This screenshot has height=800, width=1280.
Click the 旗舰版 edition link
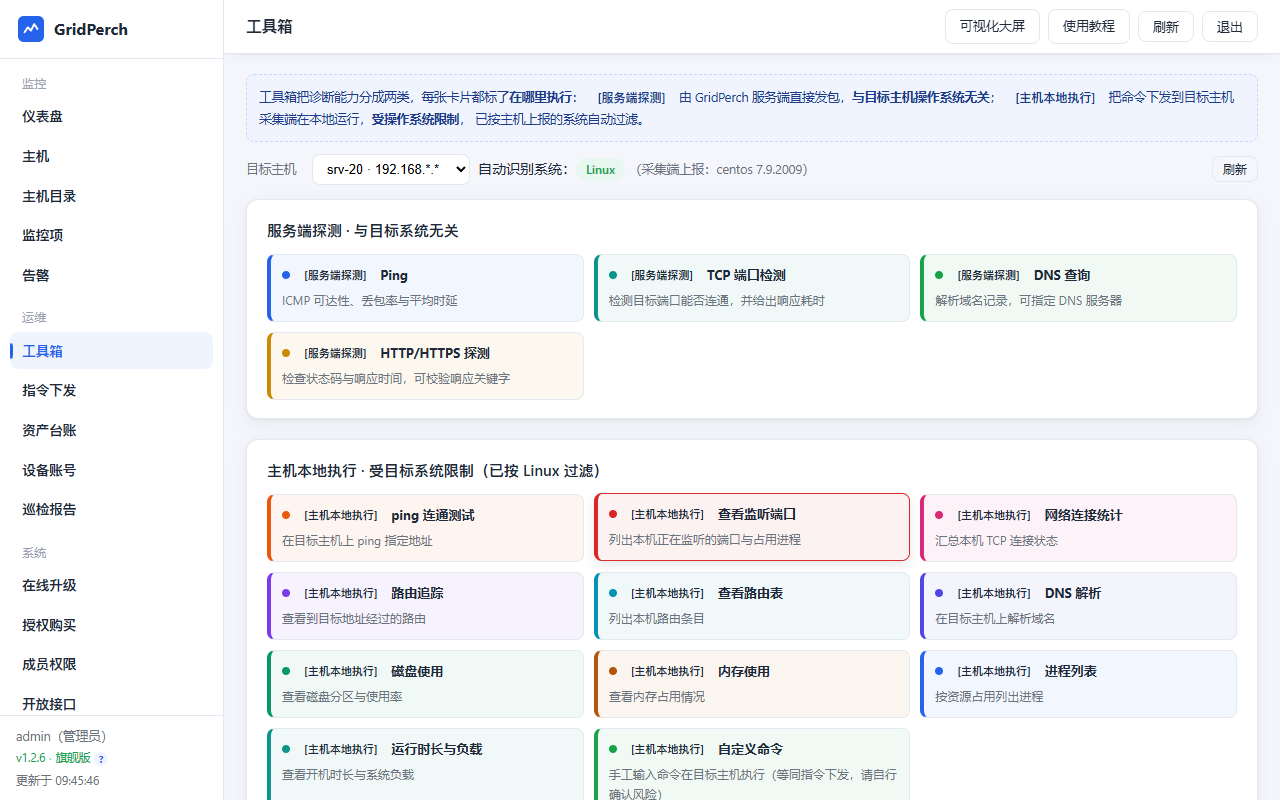73,758
